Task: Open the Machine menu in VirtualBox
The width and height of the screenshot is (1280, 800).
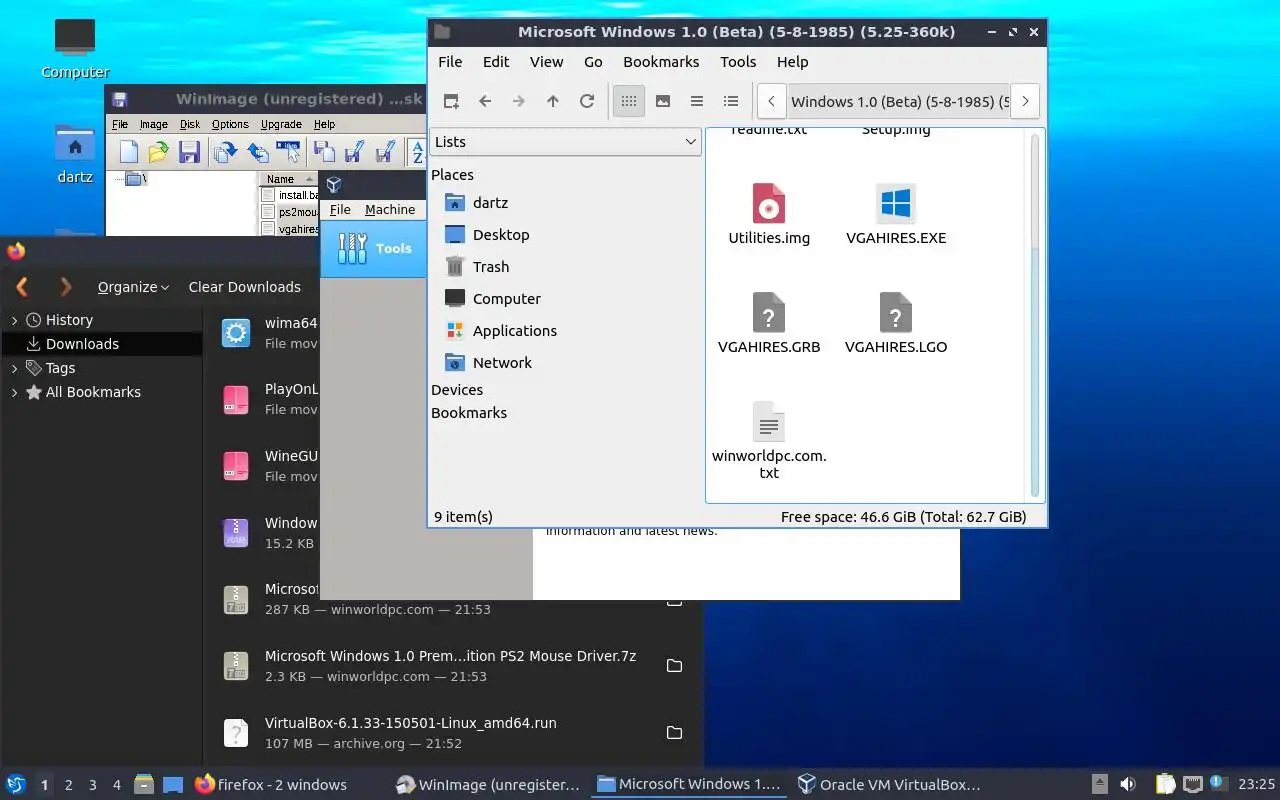Action: coord(390,209)
